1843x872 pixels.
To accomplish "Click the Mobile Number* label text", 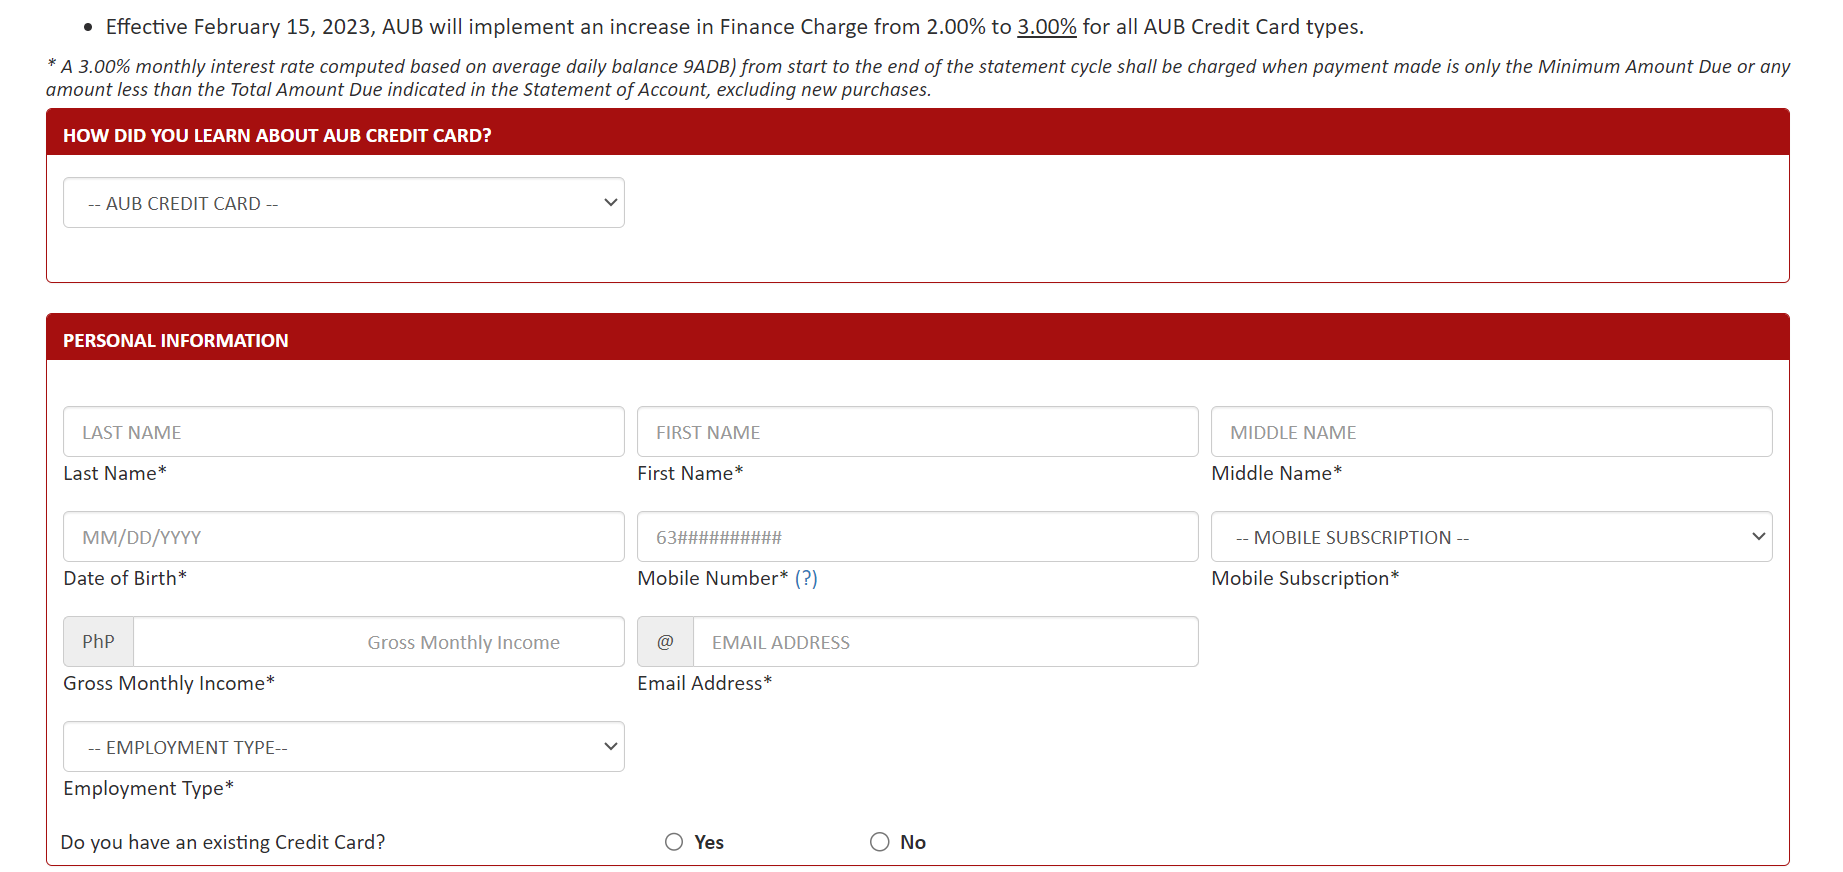I will click(713, 578).
